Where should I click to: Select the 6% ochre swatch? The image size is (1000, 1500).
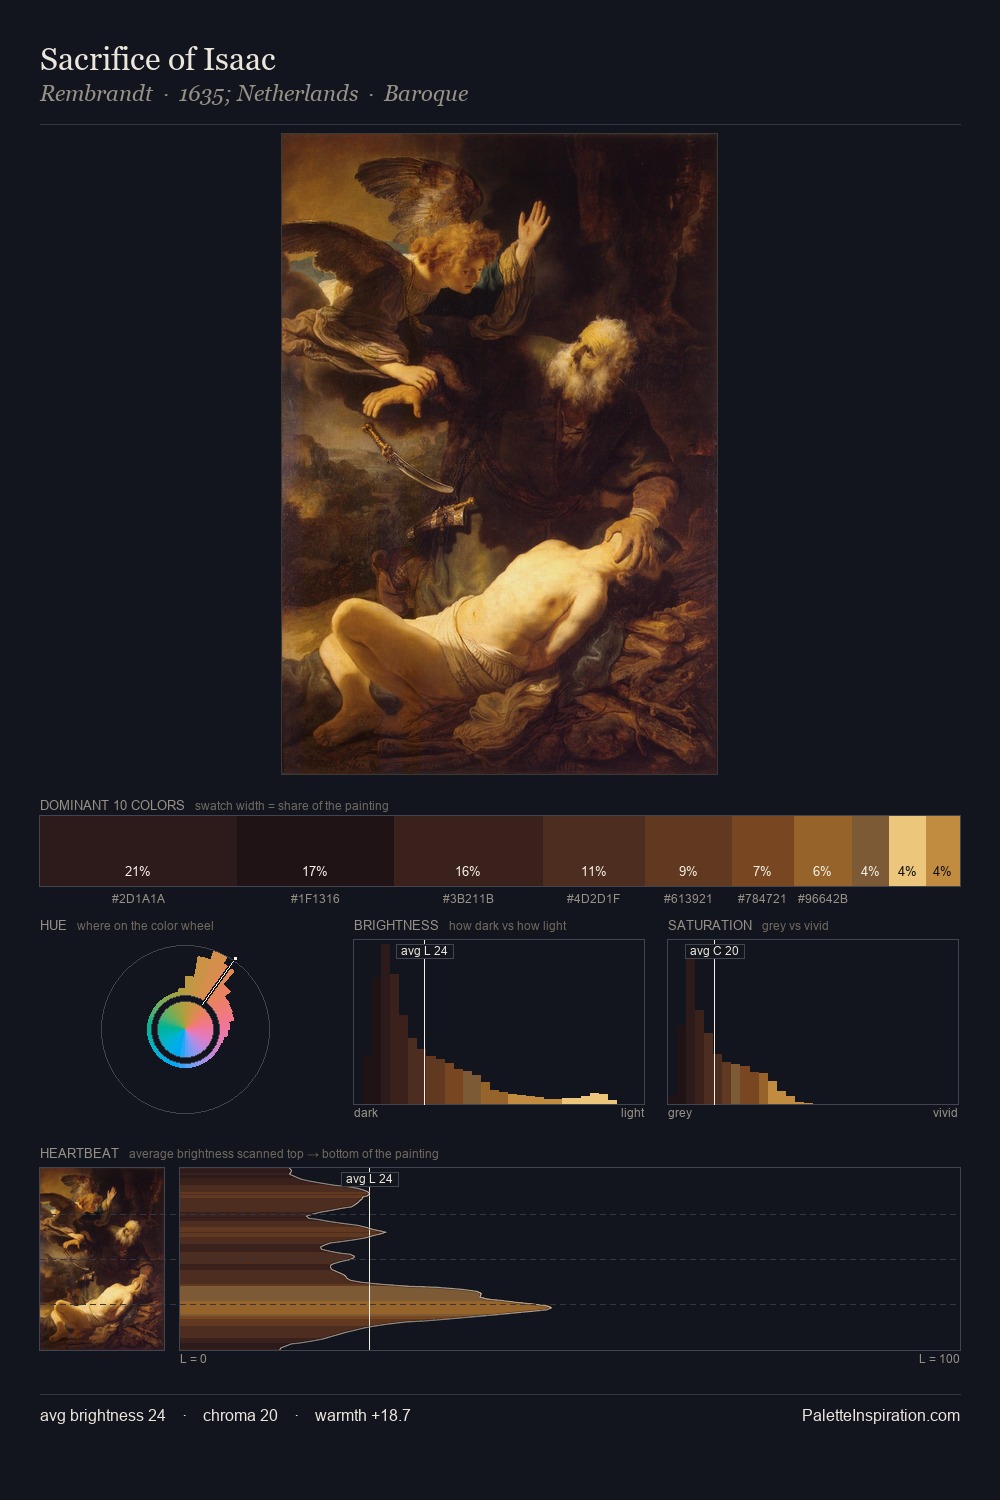823,851
